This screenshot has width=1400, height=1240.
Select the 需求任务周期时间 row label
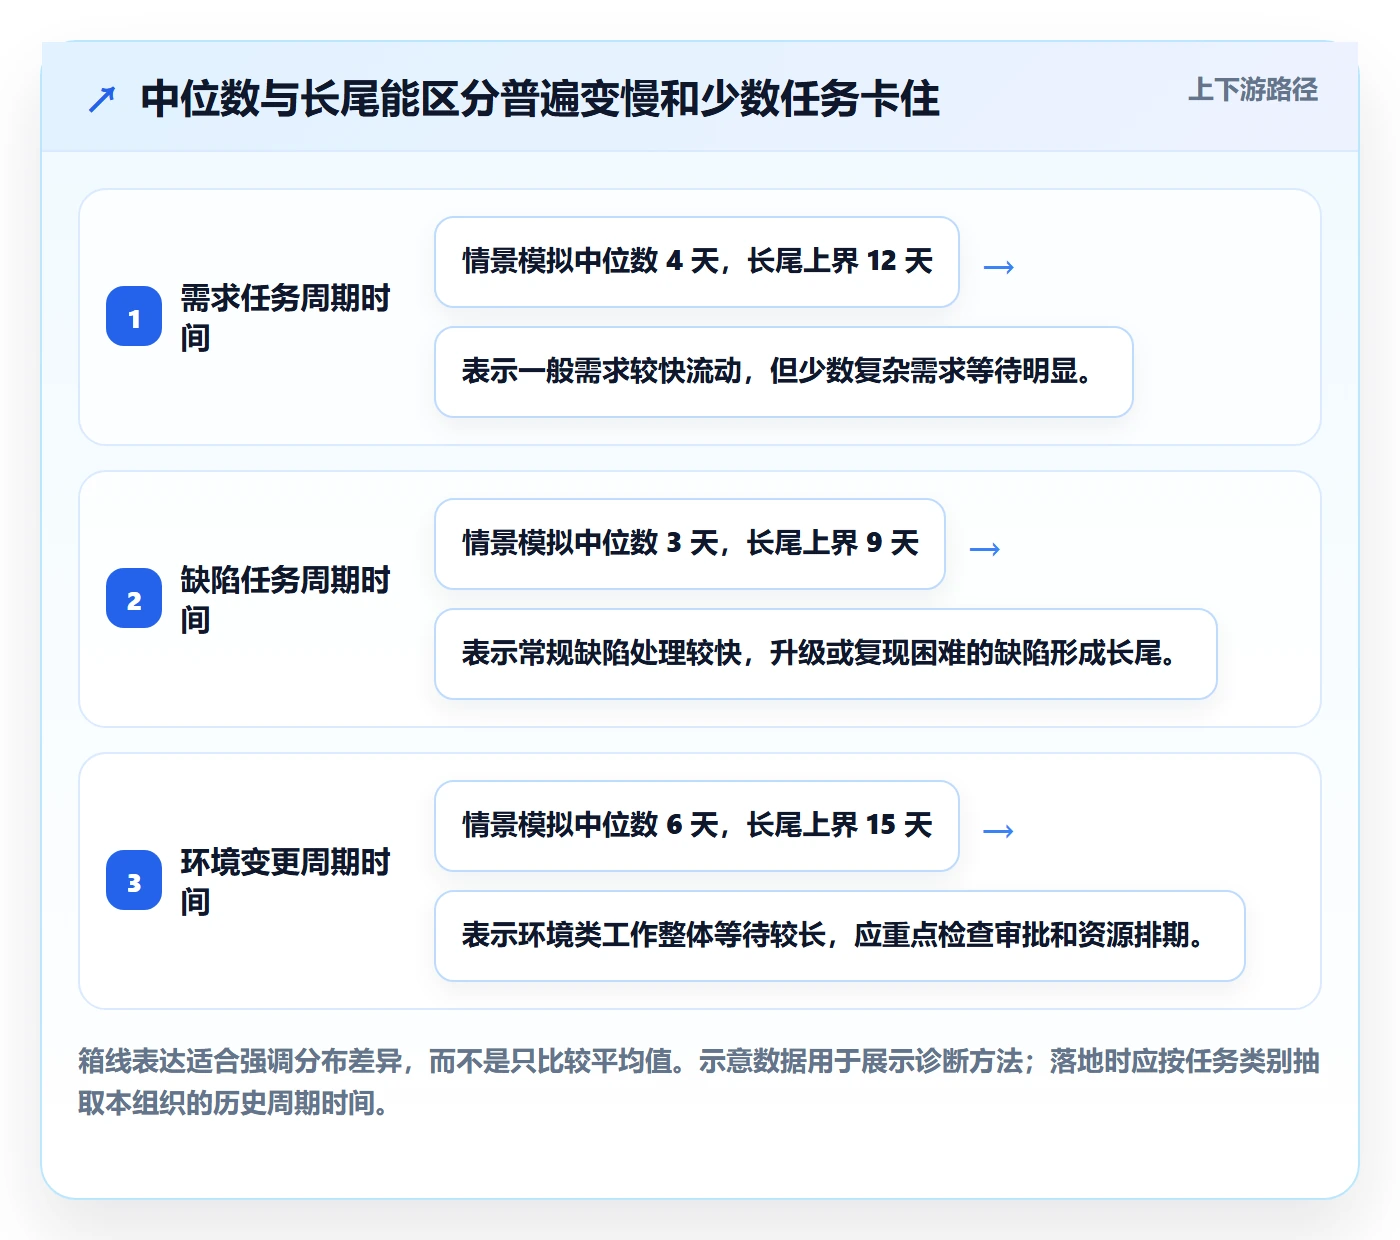285,317
